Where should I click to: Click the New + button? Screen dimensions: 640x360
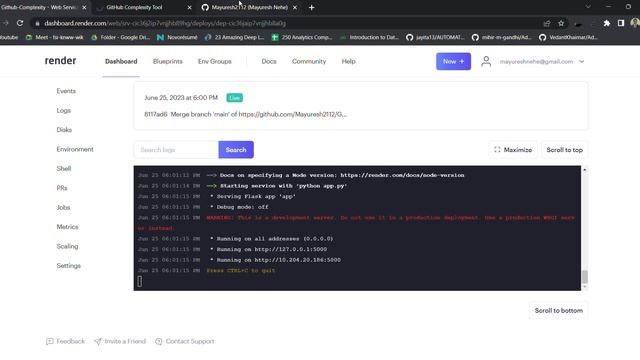tap(453, 61)
